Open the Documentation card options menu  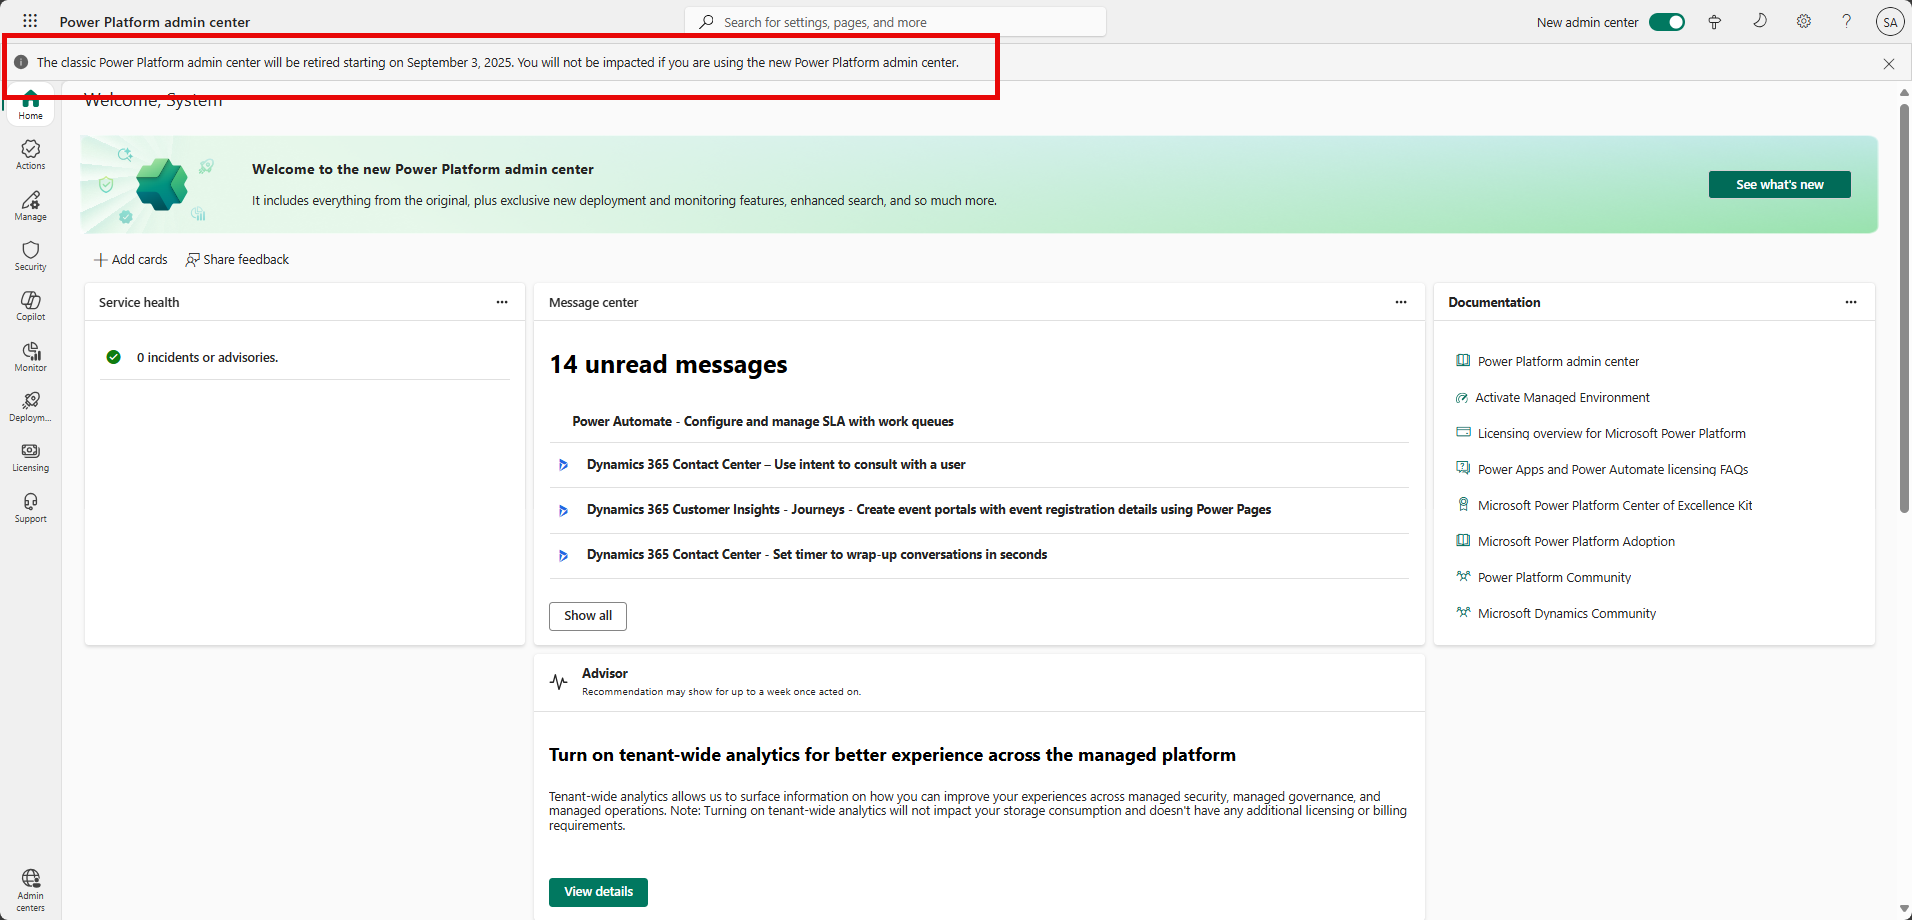pyautogui.click(x=1851, y=302)
